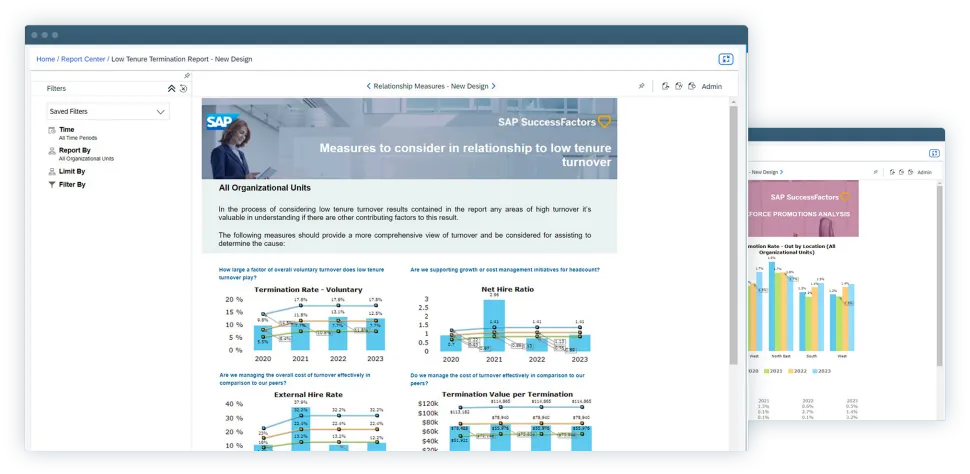
Task: Go to next page using right chevron
Action: point(494,87)
